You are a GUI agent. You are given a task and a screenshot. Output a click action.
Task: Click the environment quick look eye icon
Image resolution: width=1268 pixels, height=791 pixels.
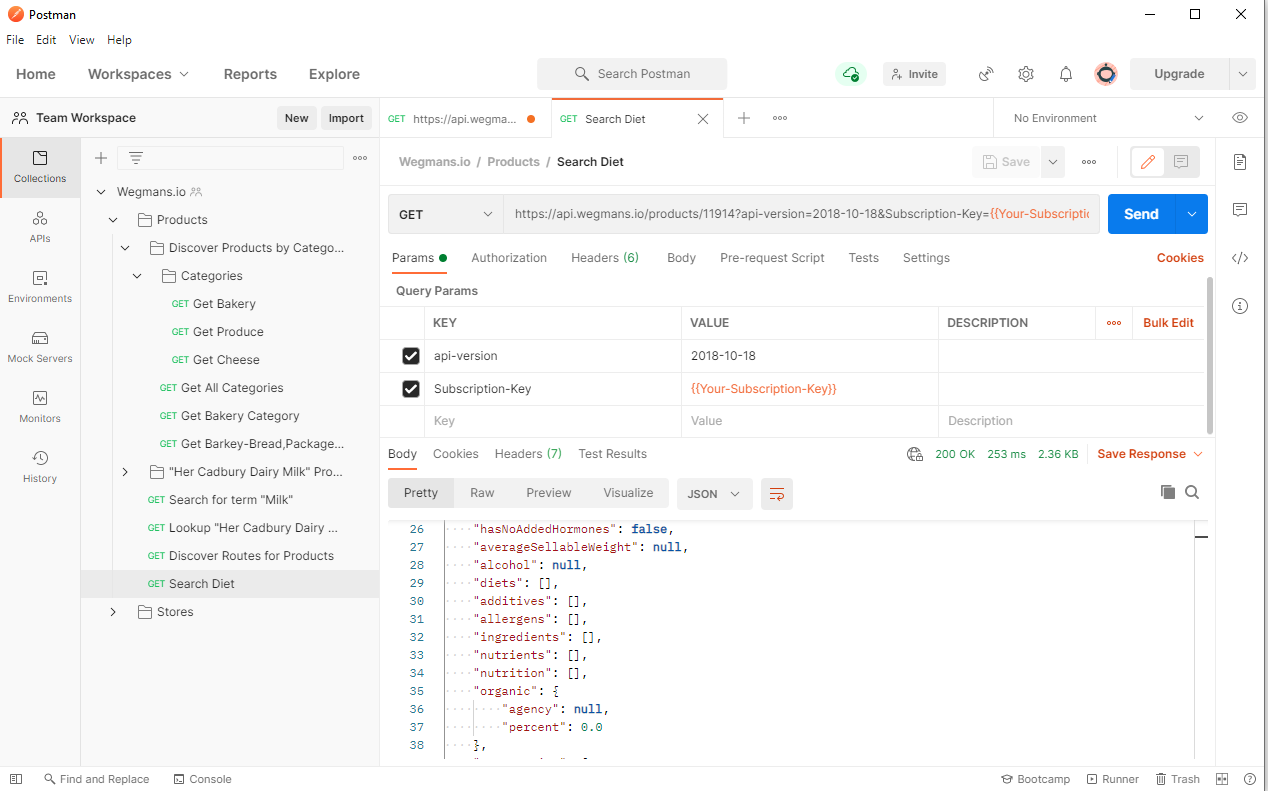(x=1240, y=118)
